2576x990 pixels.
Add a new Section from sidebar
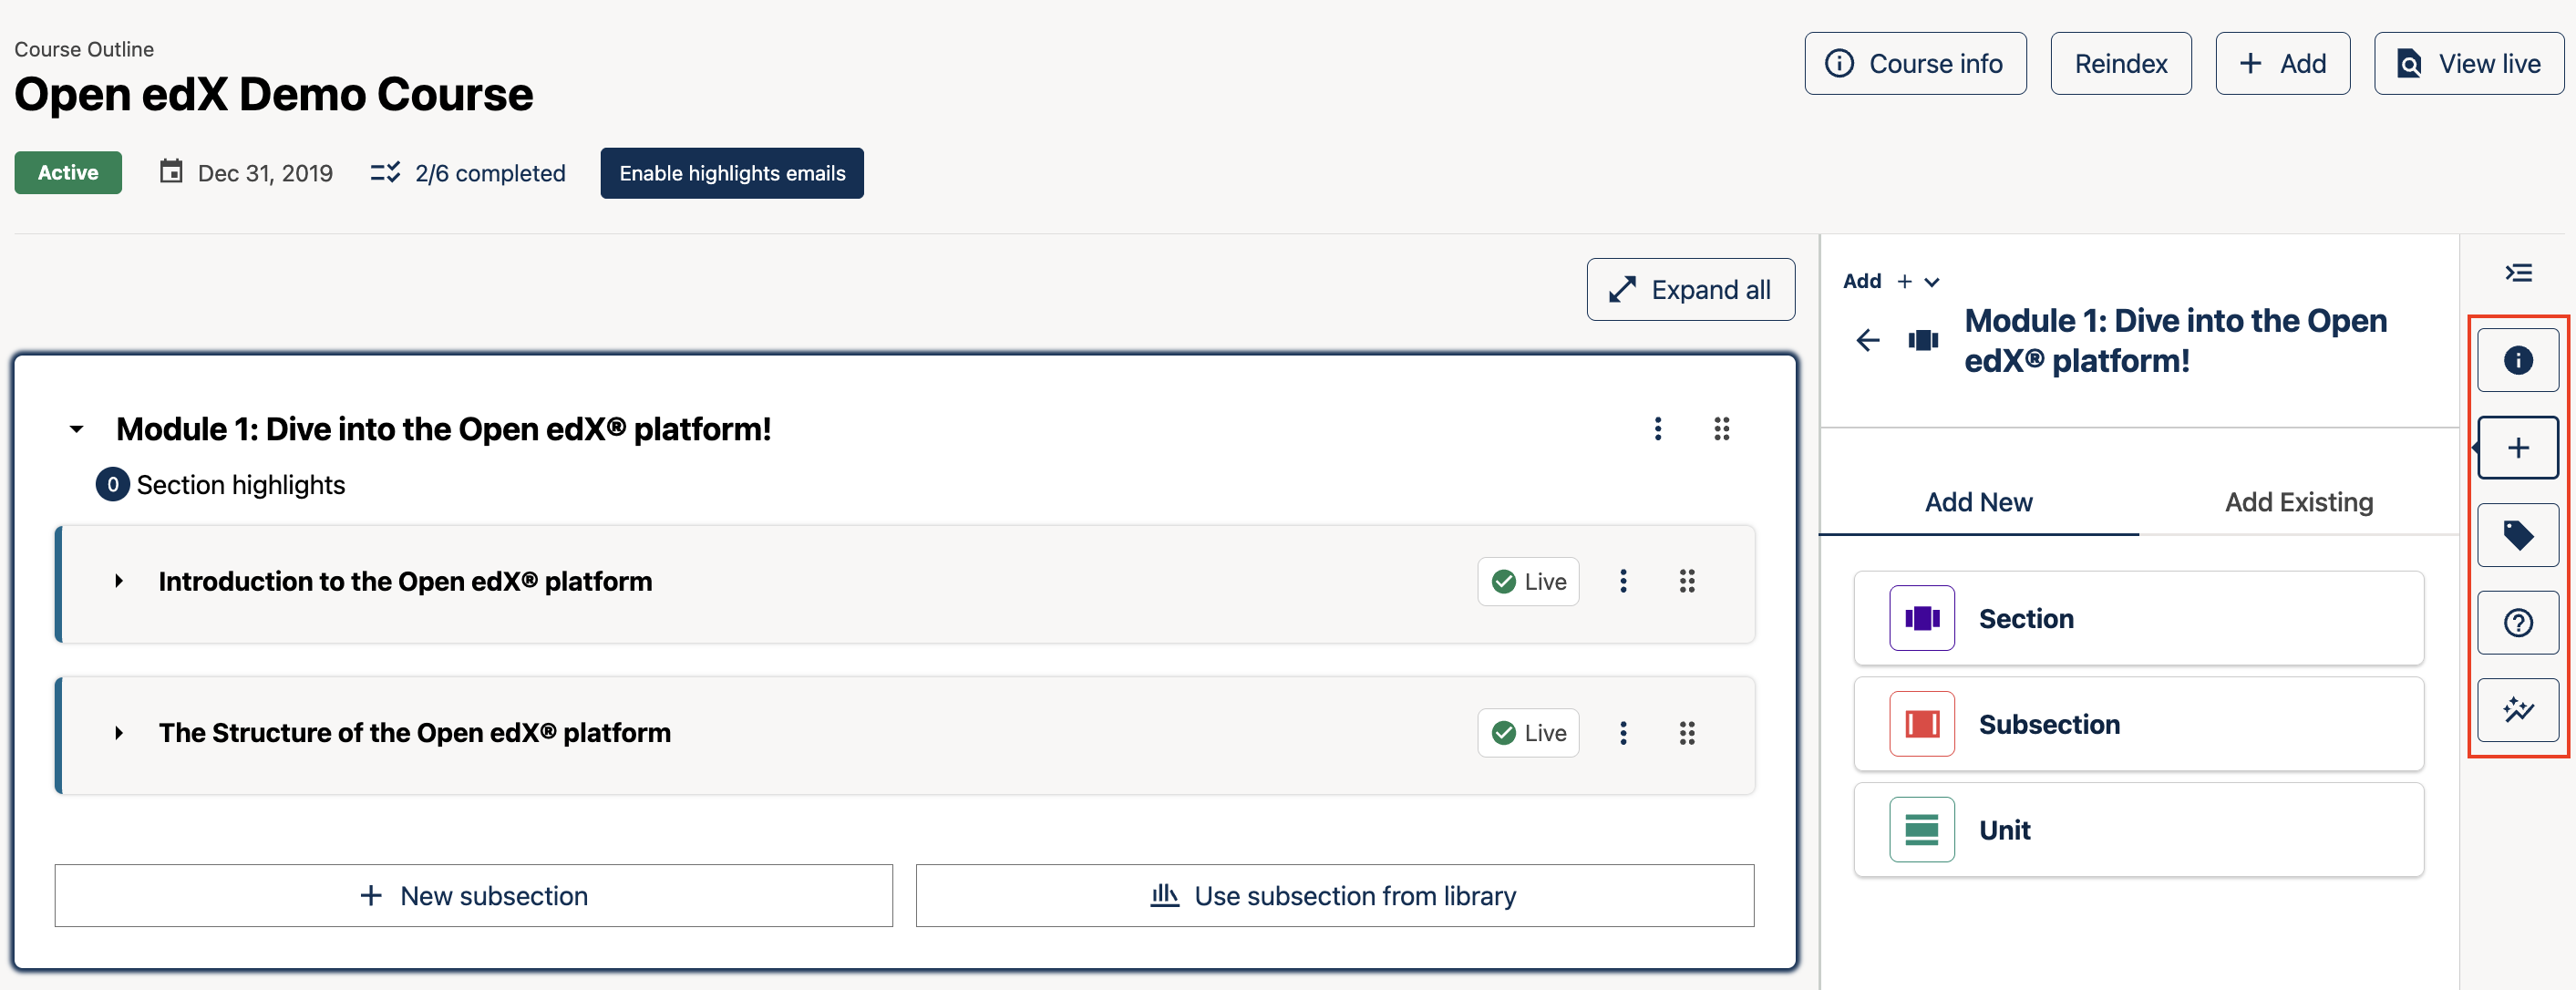pos(2138,618)
